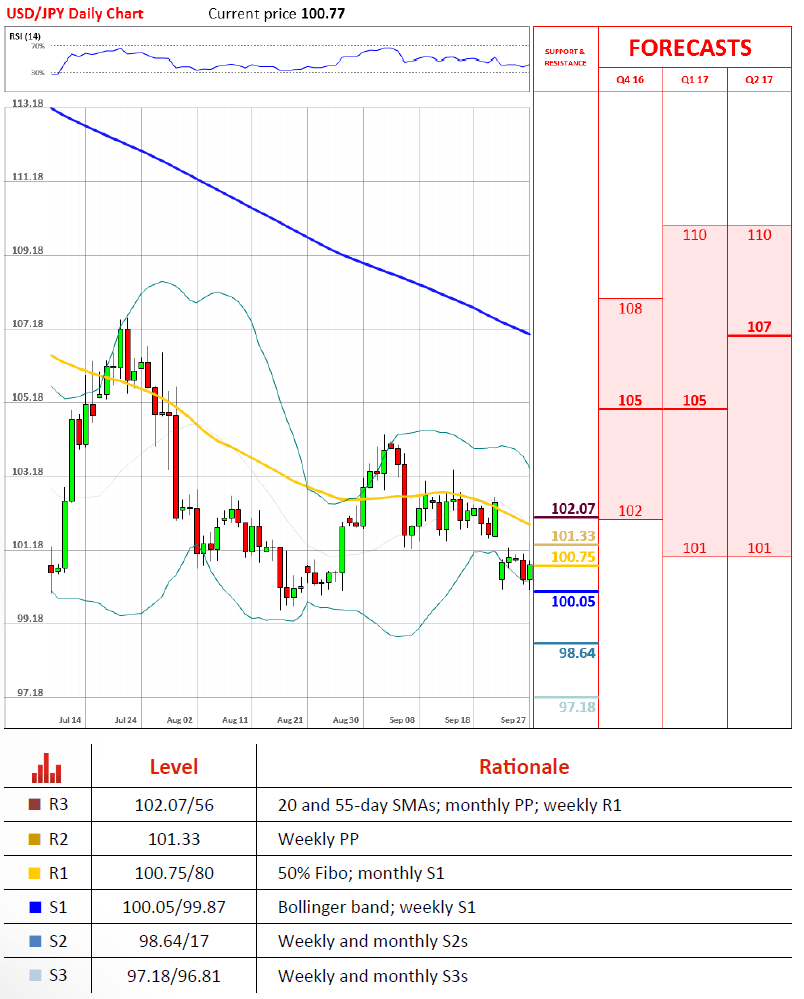Click the '102.07/56' level cell
The image size is (804, 999).
174,805
